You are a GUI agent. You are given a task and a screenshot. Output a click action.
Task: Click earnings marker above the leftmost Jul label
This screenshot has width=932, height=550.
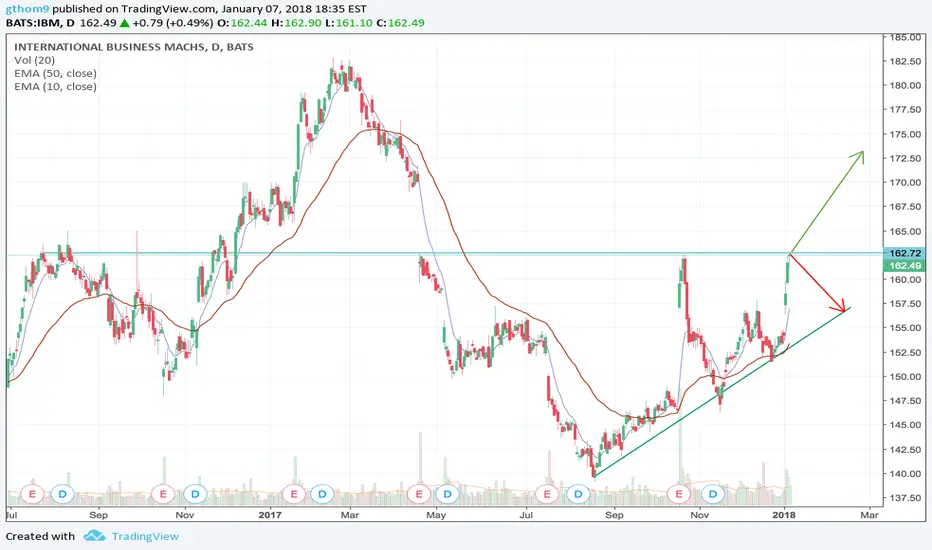click(32, 494)
